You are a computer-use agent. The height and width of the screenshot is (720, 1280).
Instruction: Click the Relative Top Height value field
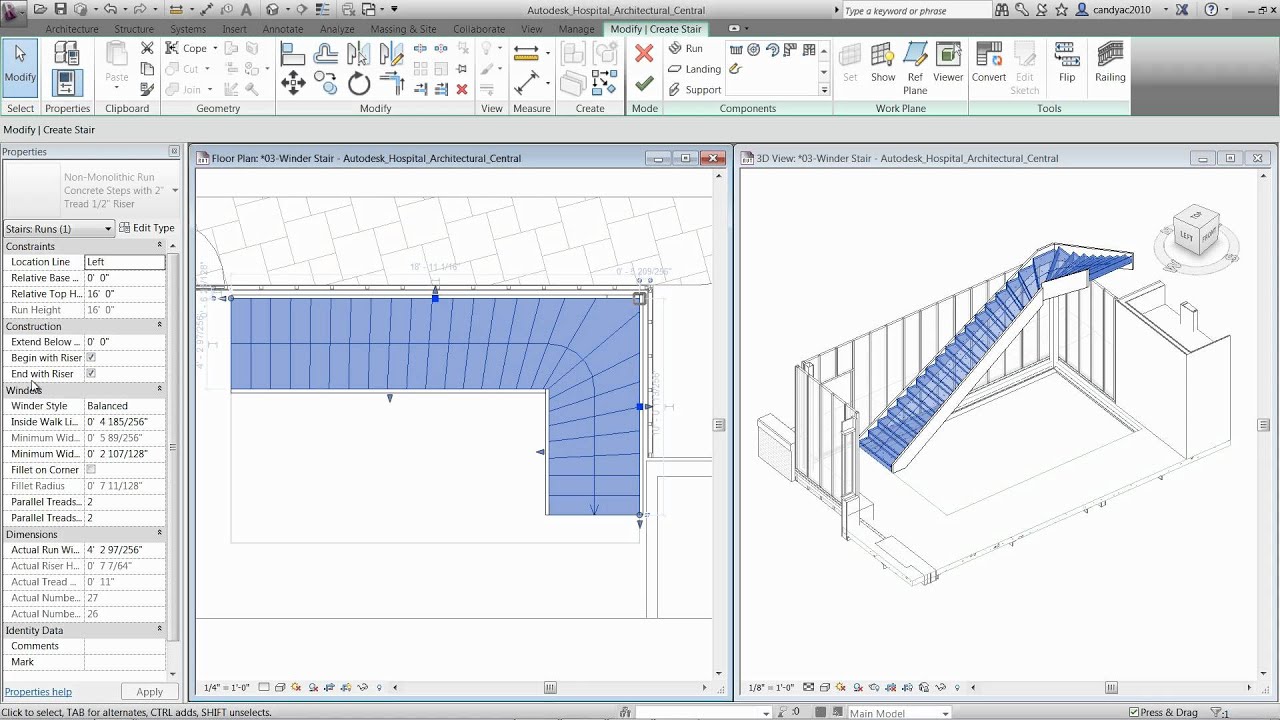[125, 294]
